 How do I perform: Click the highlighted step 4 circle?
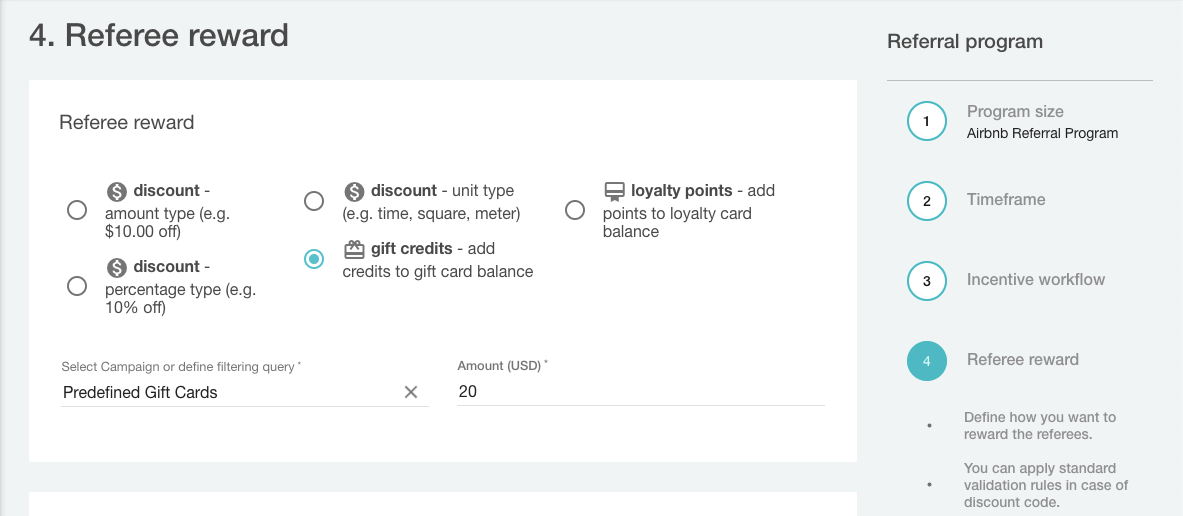click(x=927, y=361)
